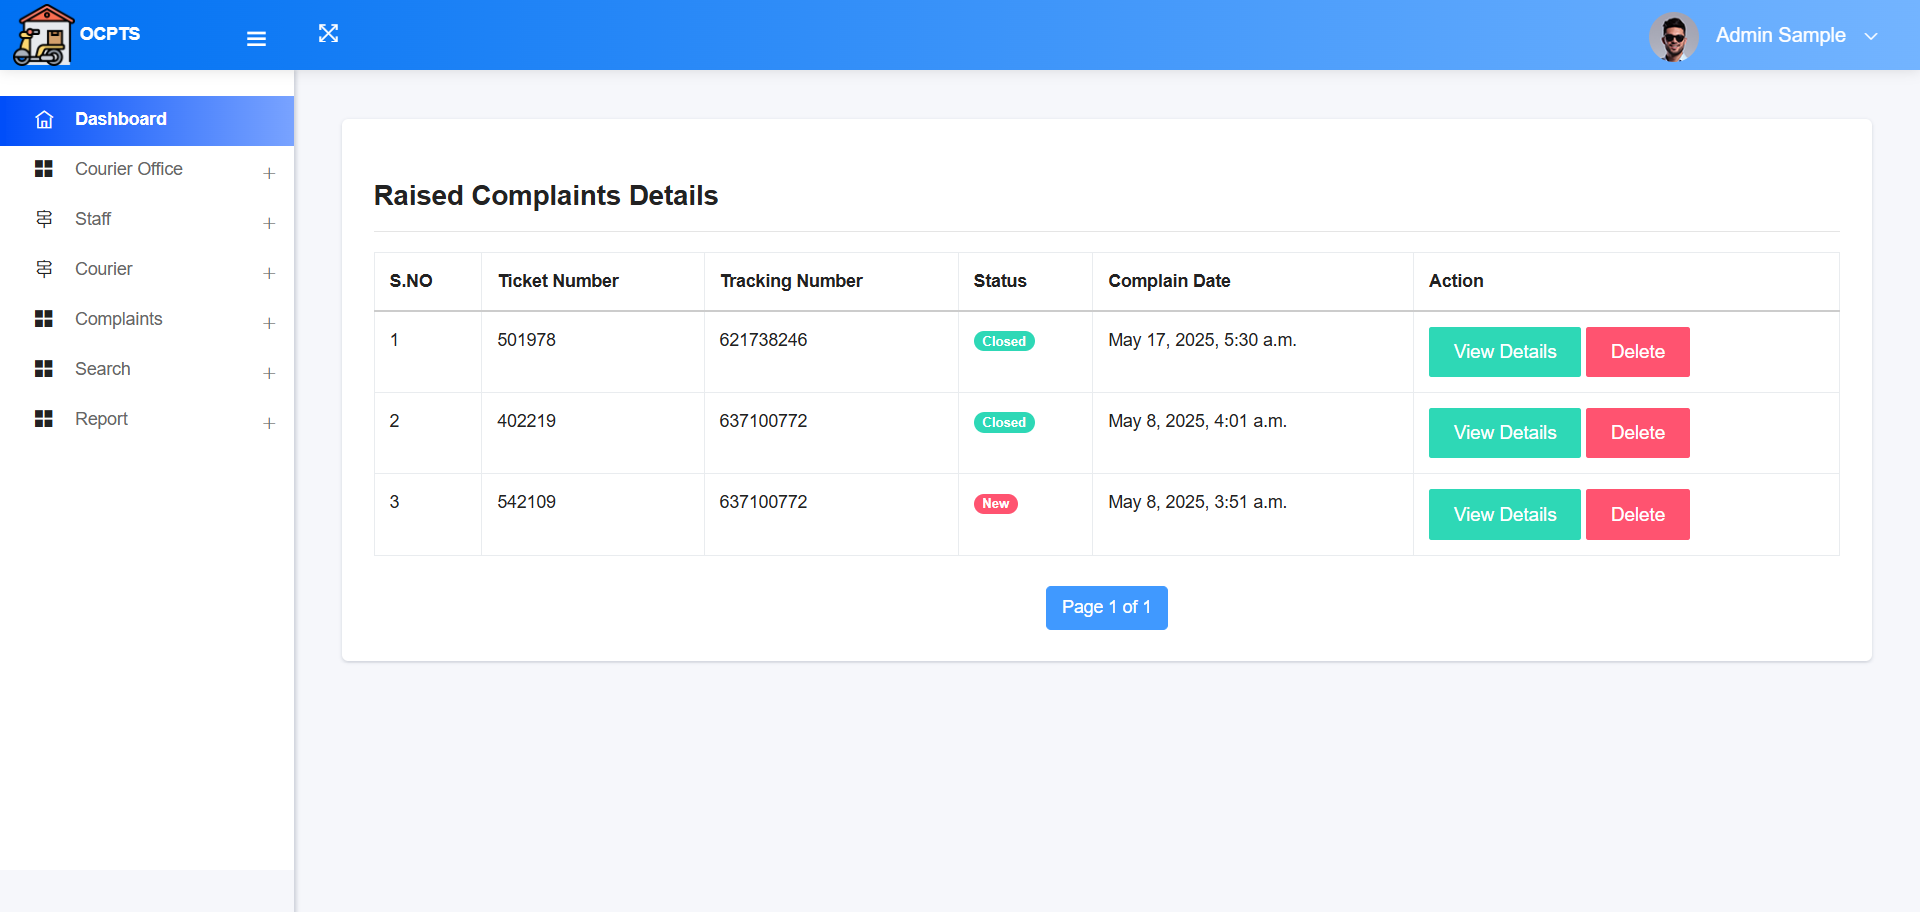Click tracking number 637100772 in row 3

(x=763, y=502)
